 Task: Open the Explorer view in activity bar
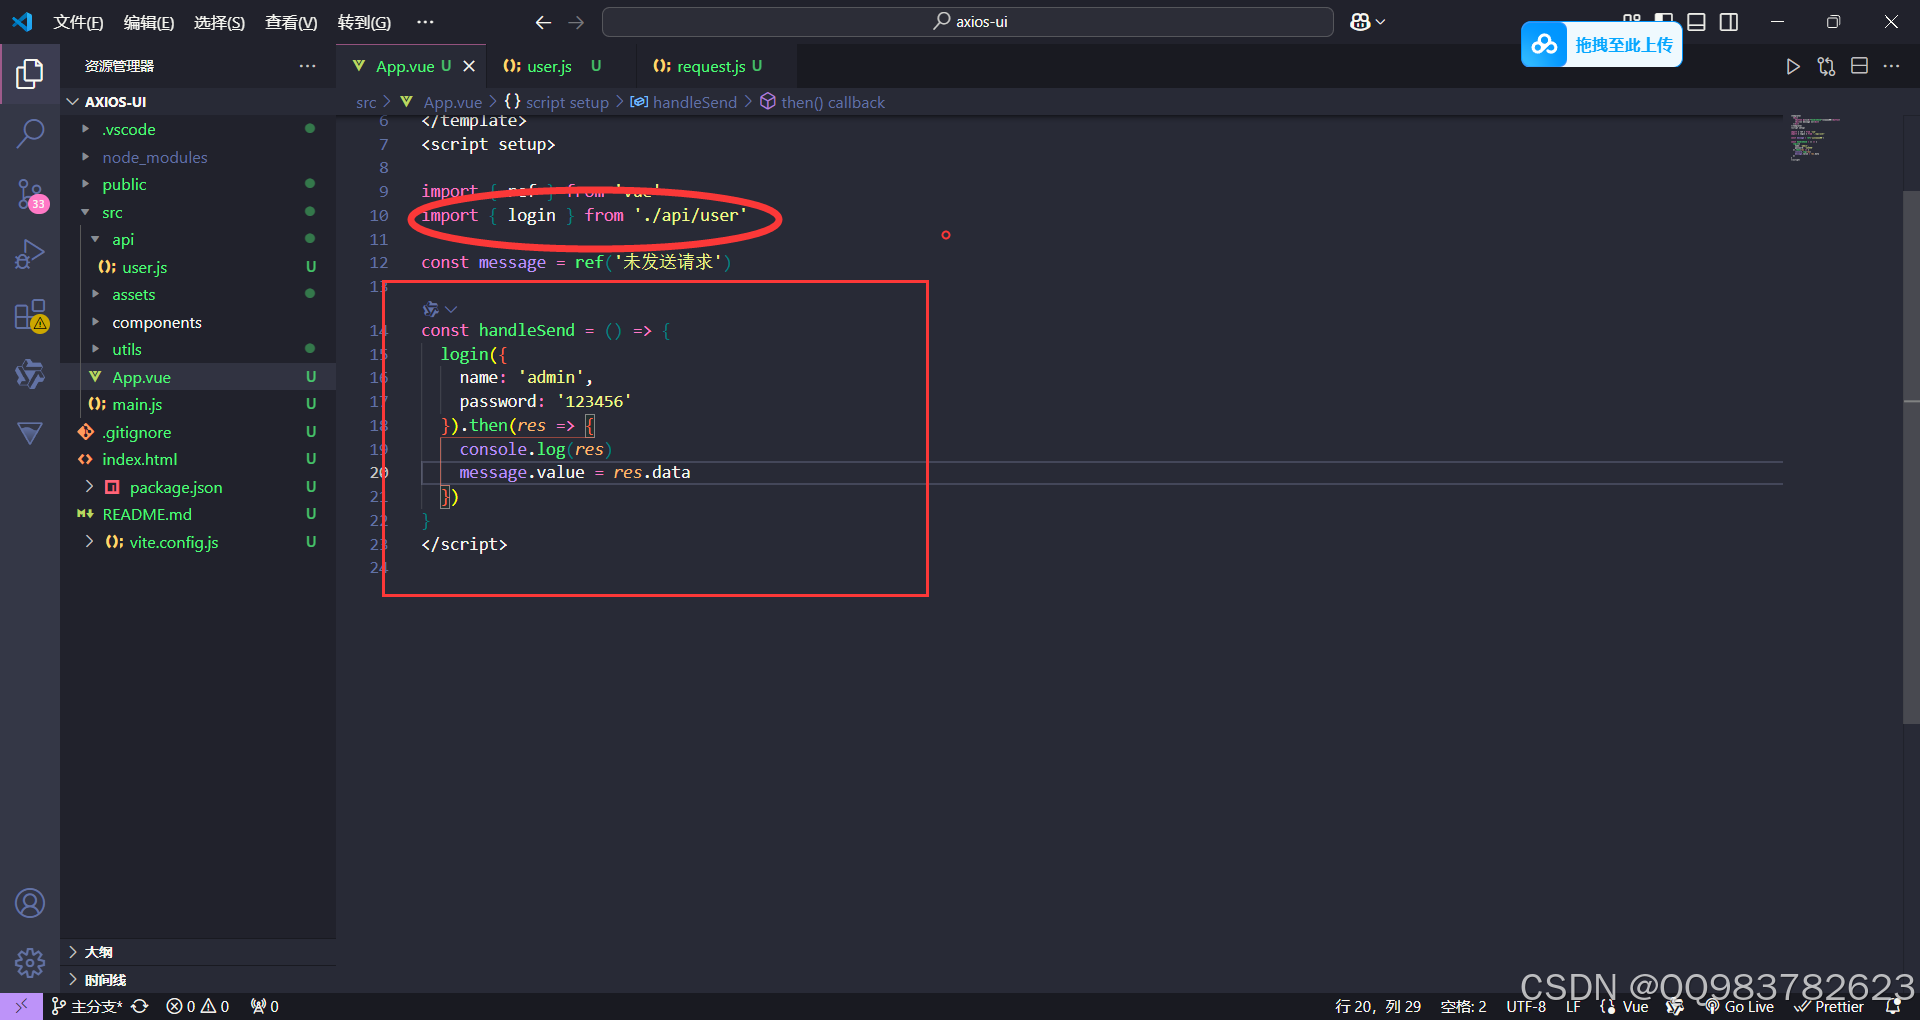[30, 73]
